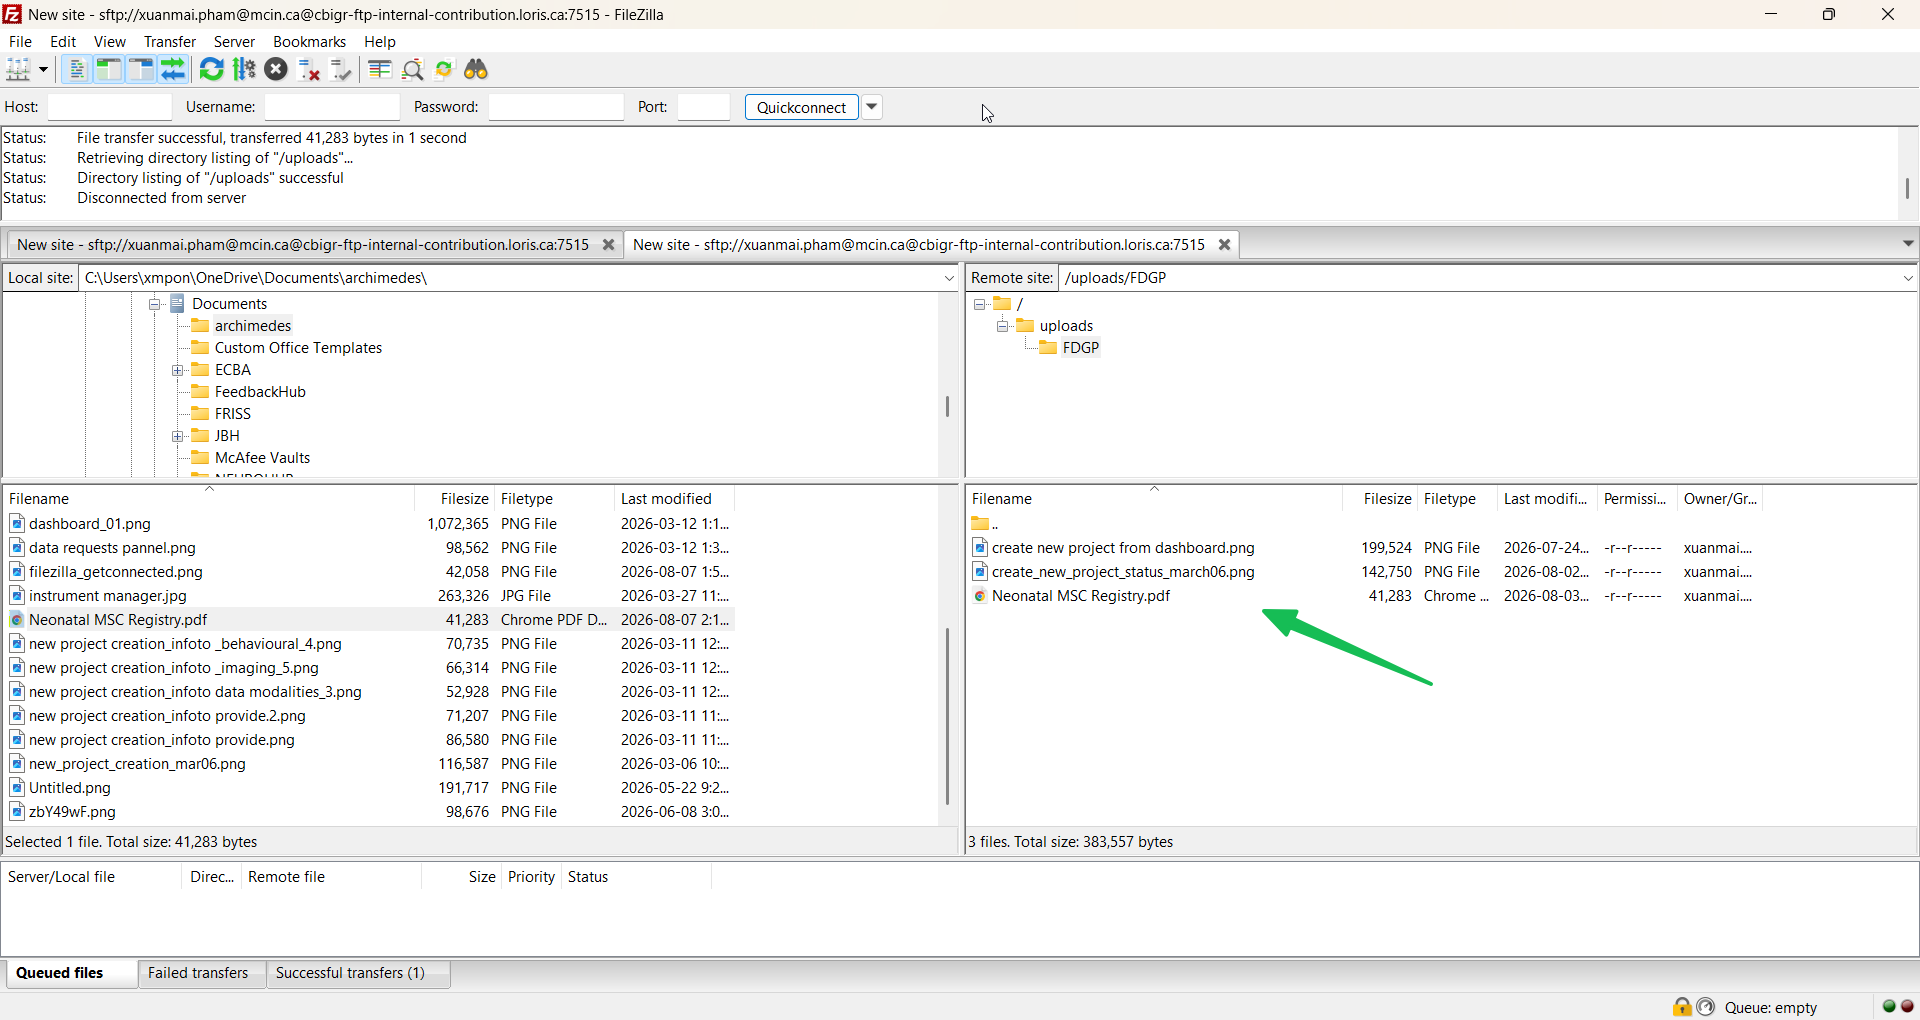Click the encryption lock icon in status bar

tap(1682, 1007)
